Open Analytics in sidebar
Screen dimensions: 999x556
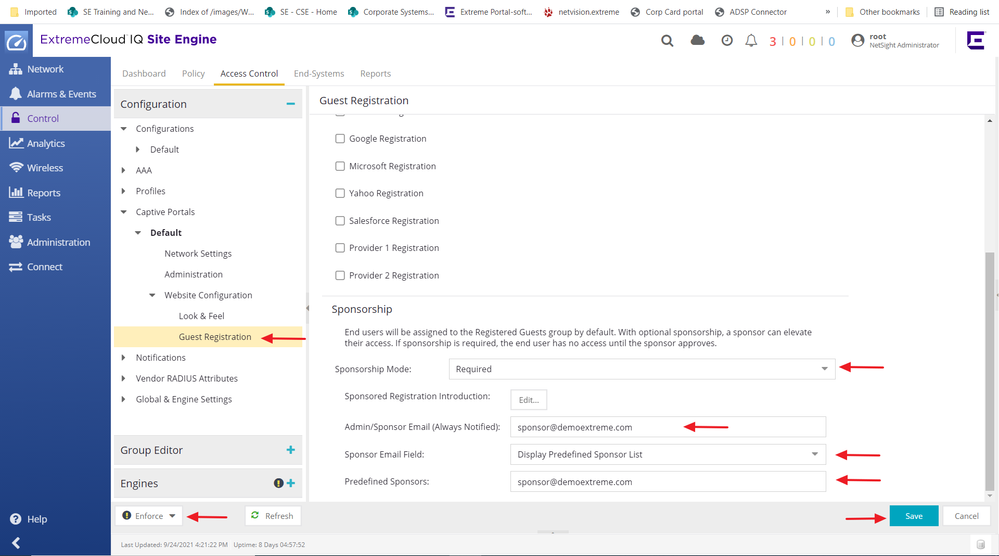coord(55,143)
